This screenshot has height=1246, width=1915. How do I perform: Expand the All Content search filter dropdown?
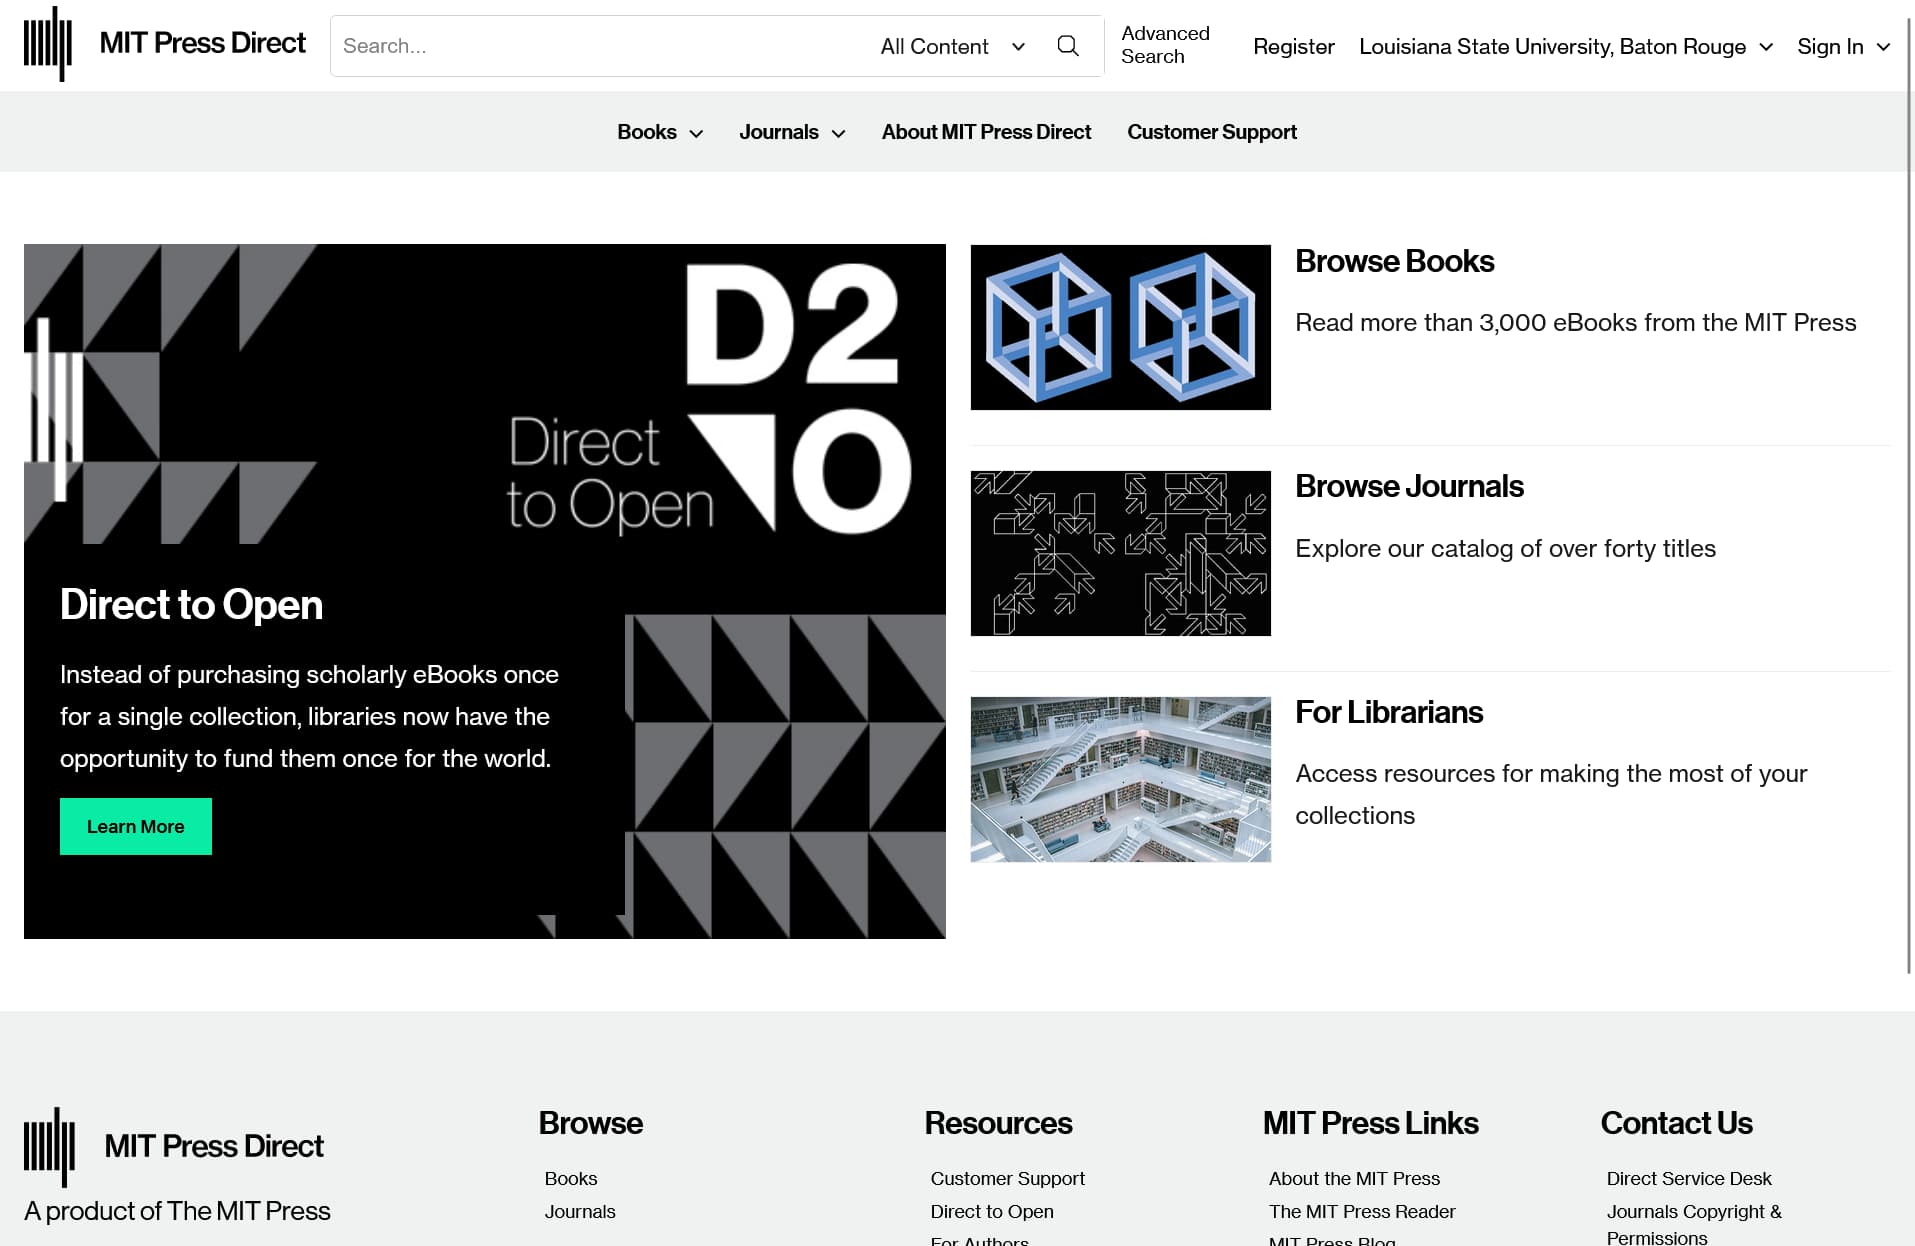pos(952,46)
